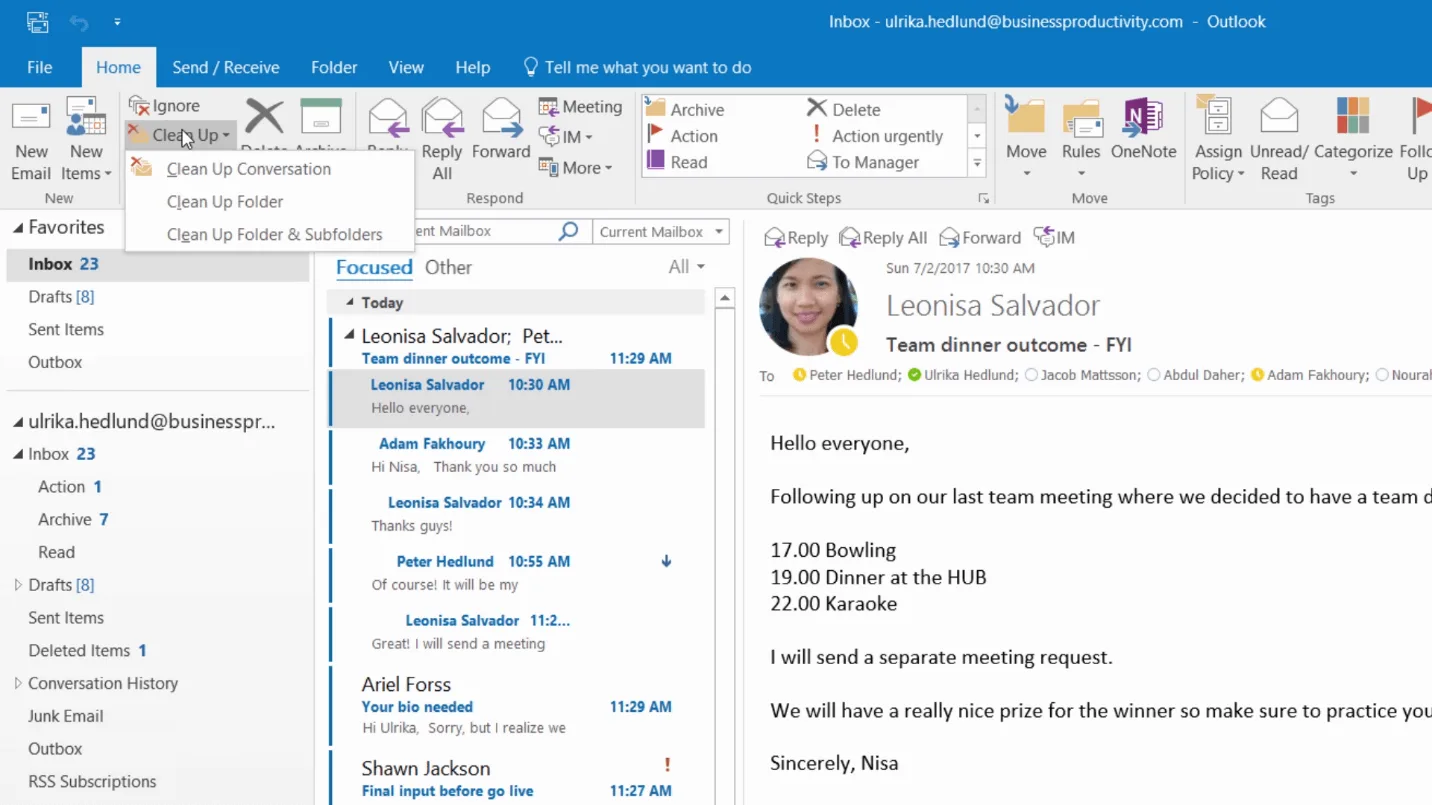This screenshot has width=1432, height=805.
Task: Click the Send/Receive All Folders quick access icon
Action: [x=37, y=22]
